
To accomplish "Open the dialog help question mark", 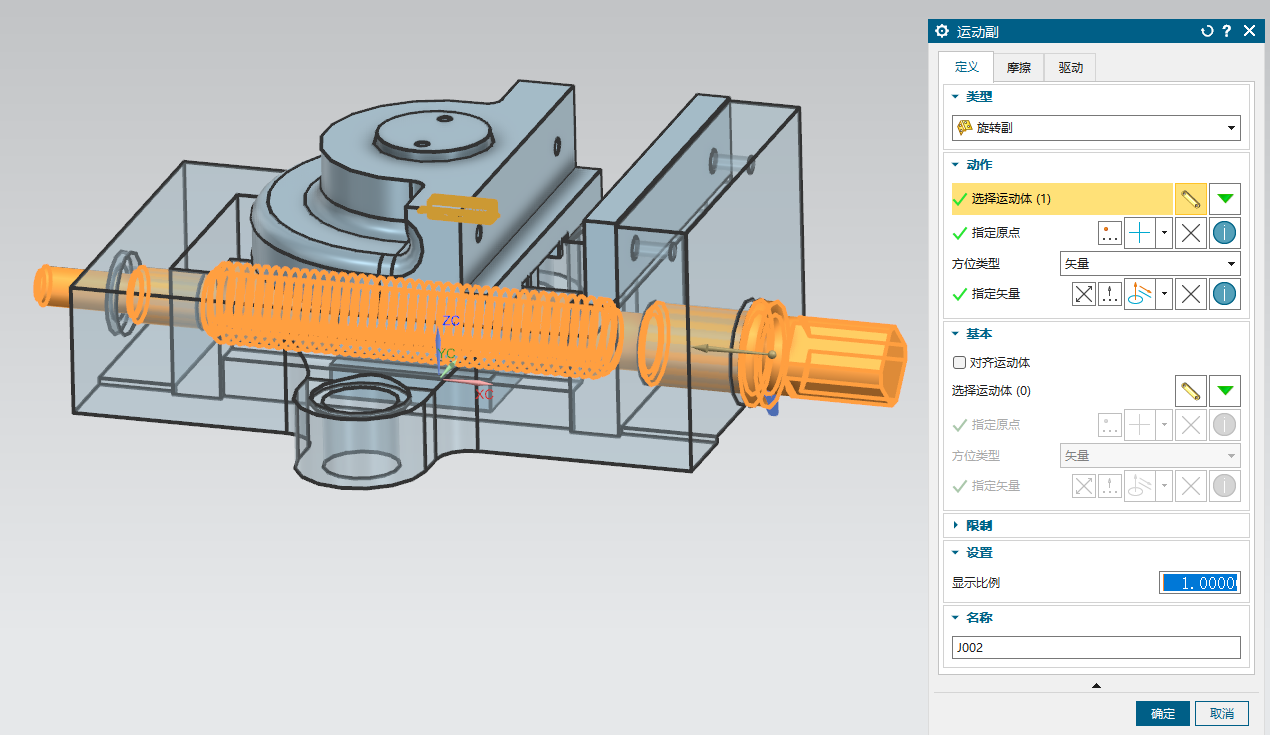I will pyautogui.click(x=1227, y=31).
